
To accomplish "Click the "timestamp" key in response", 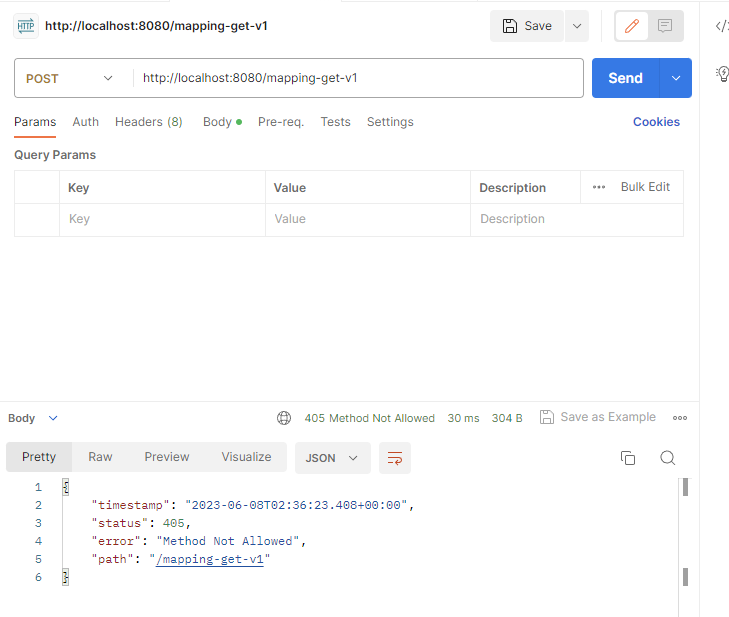I will (131, 505).
